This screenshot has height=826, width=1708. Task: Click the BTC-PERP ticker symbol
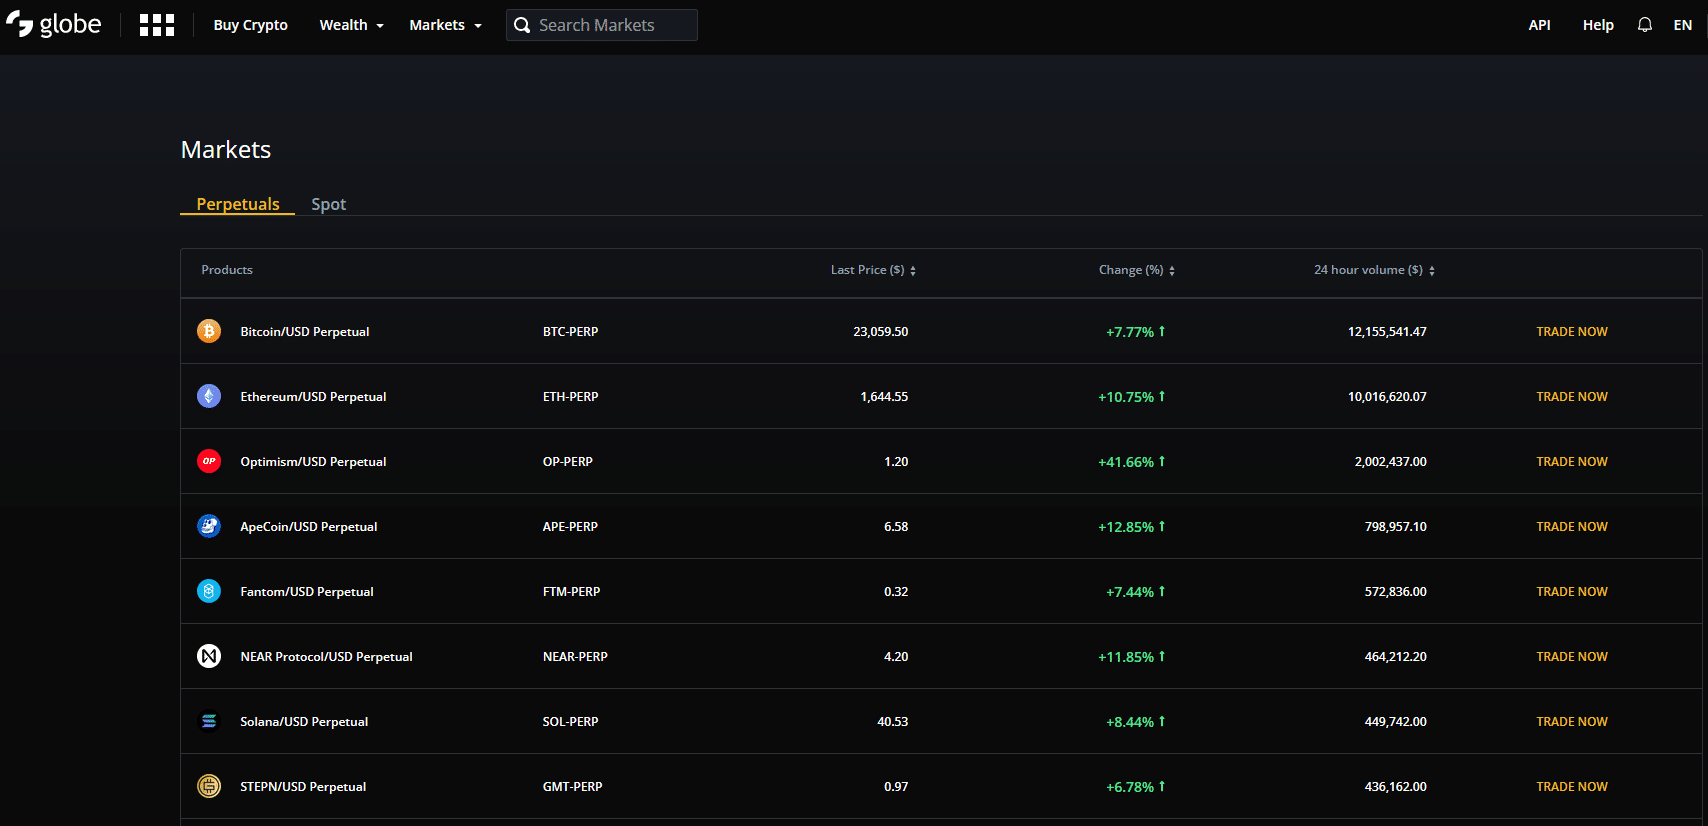(570, 331)
